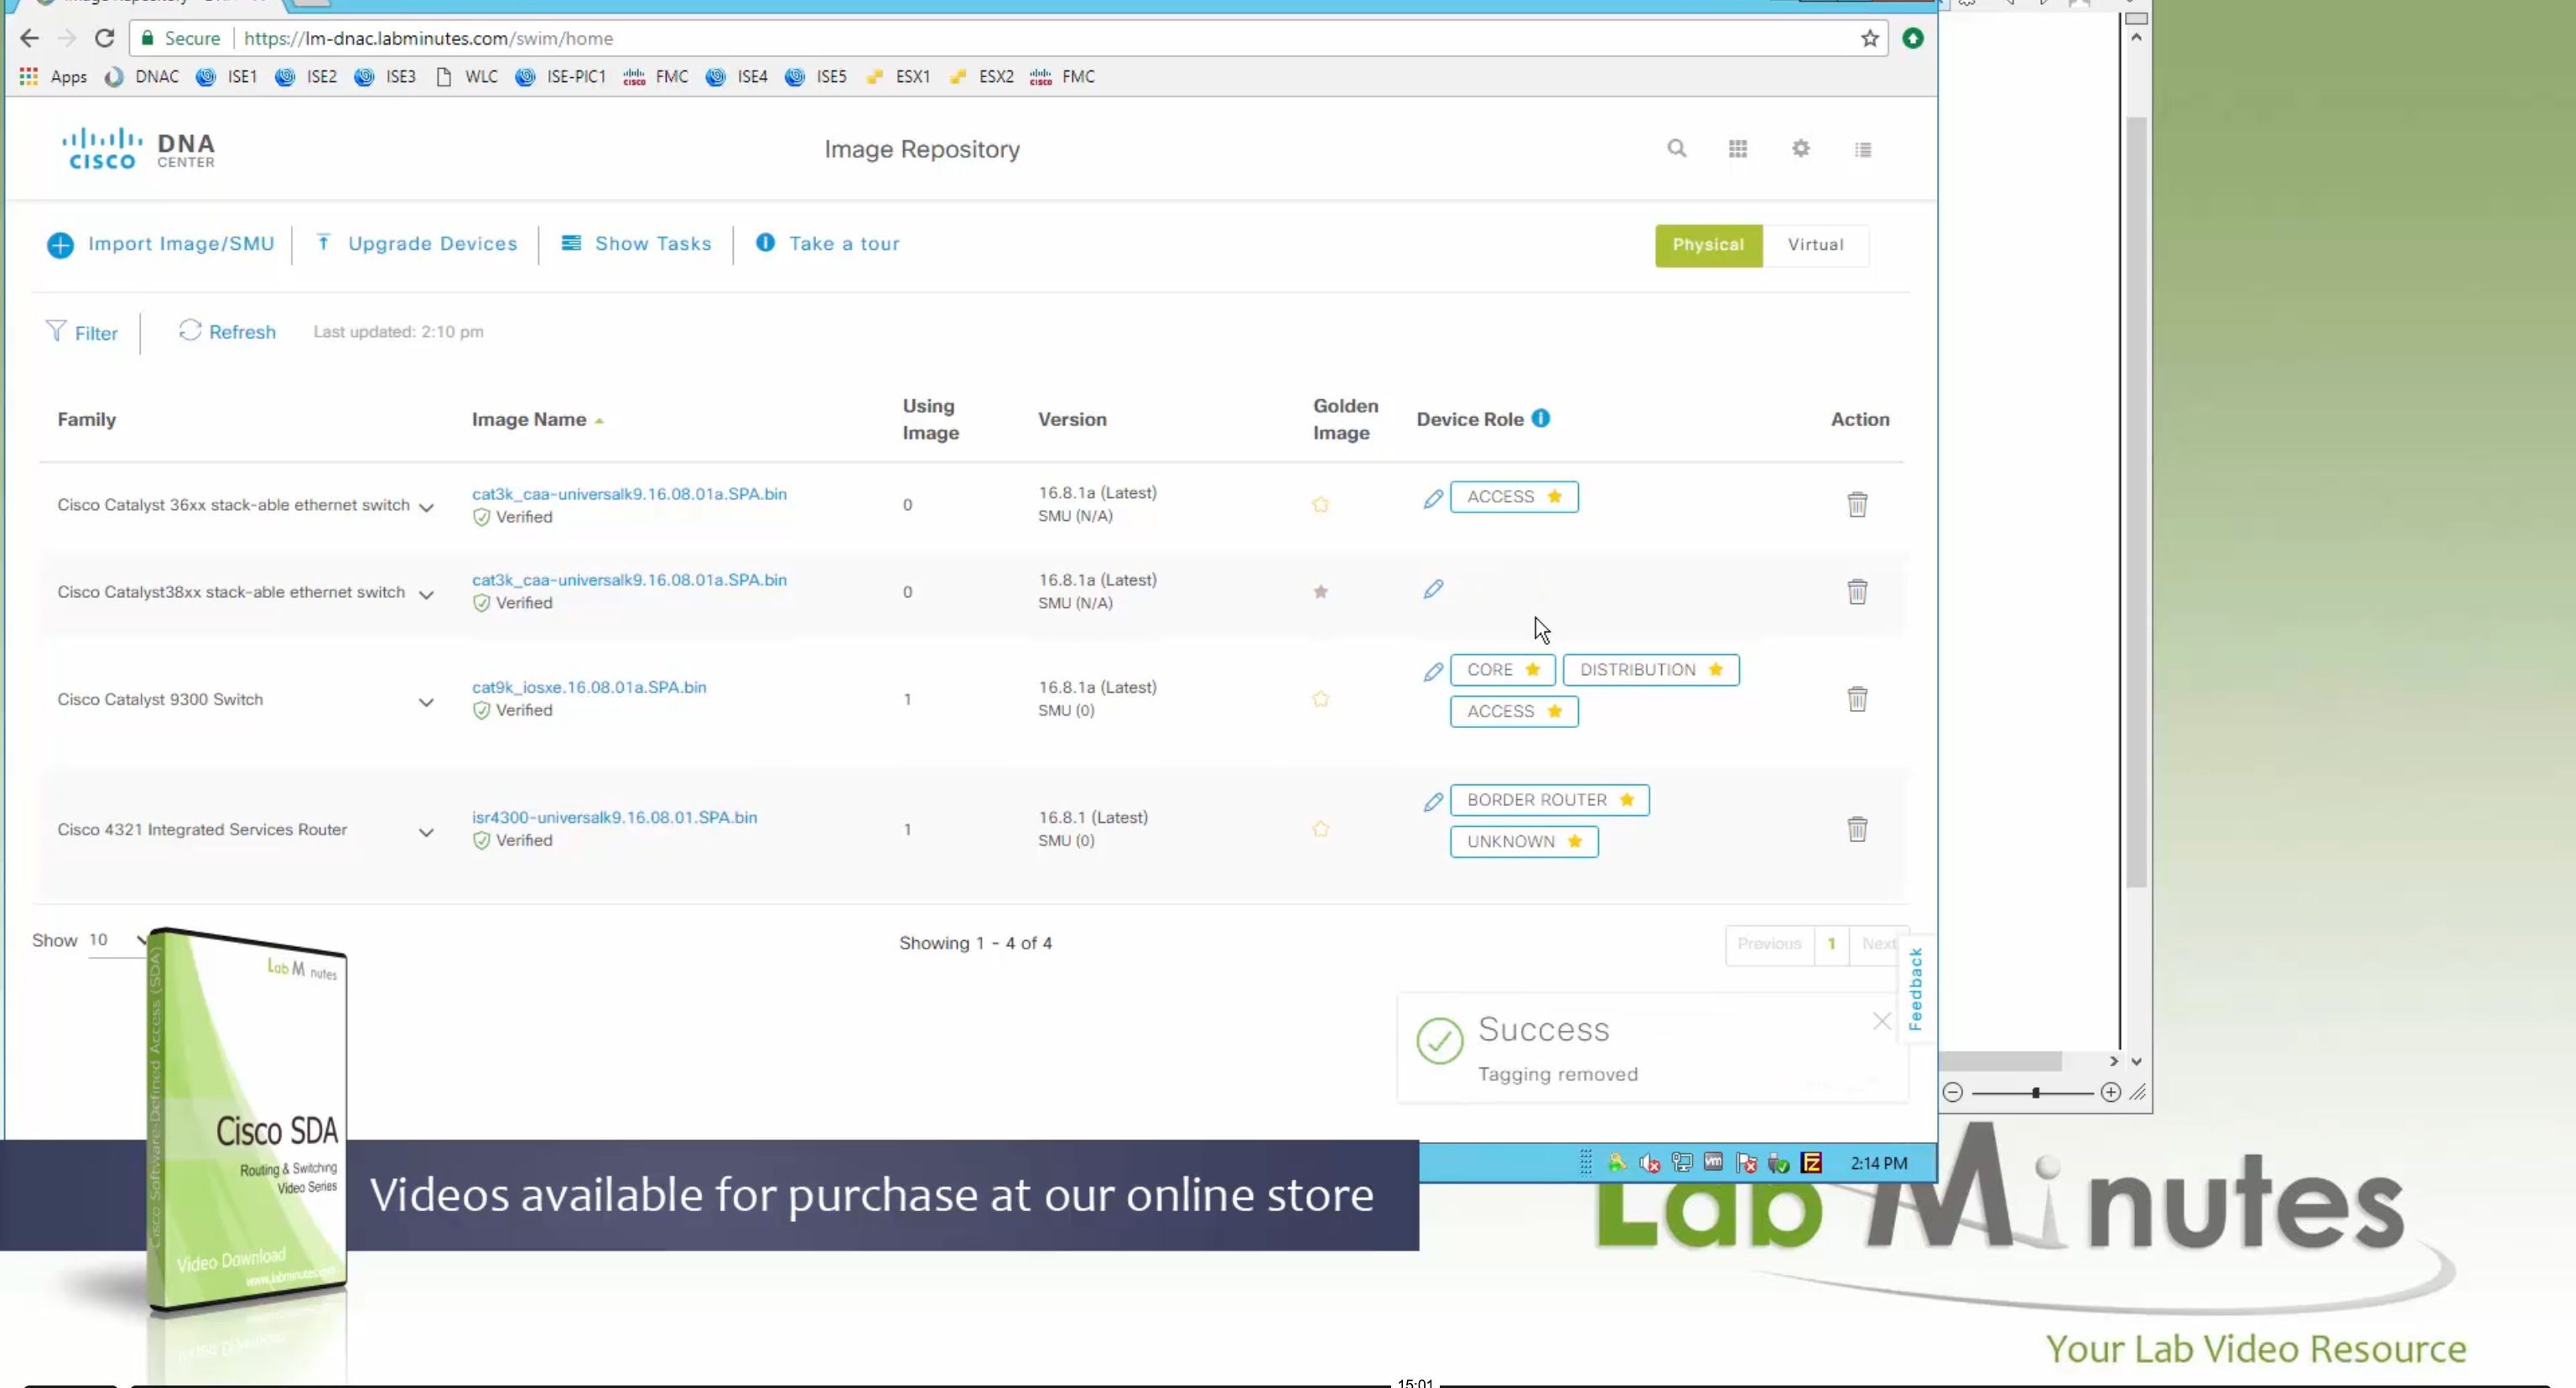2576x1388 pixels.
Task: Close the Success notification popup
Action: tap(1881, 1021)
